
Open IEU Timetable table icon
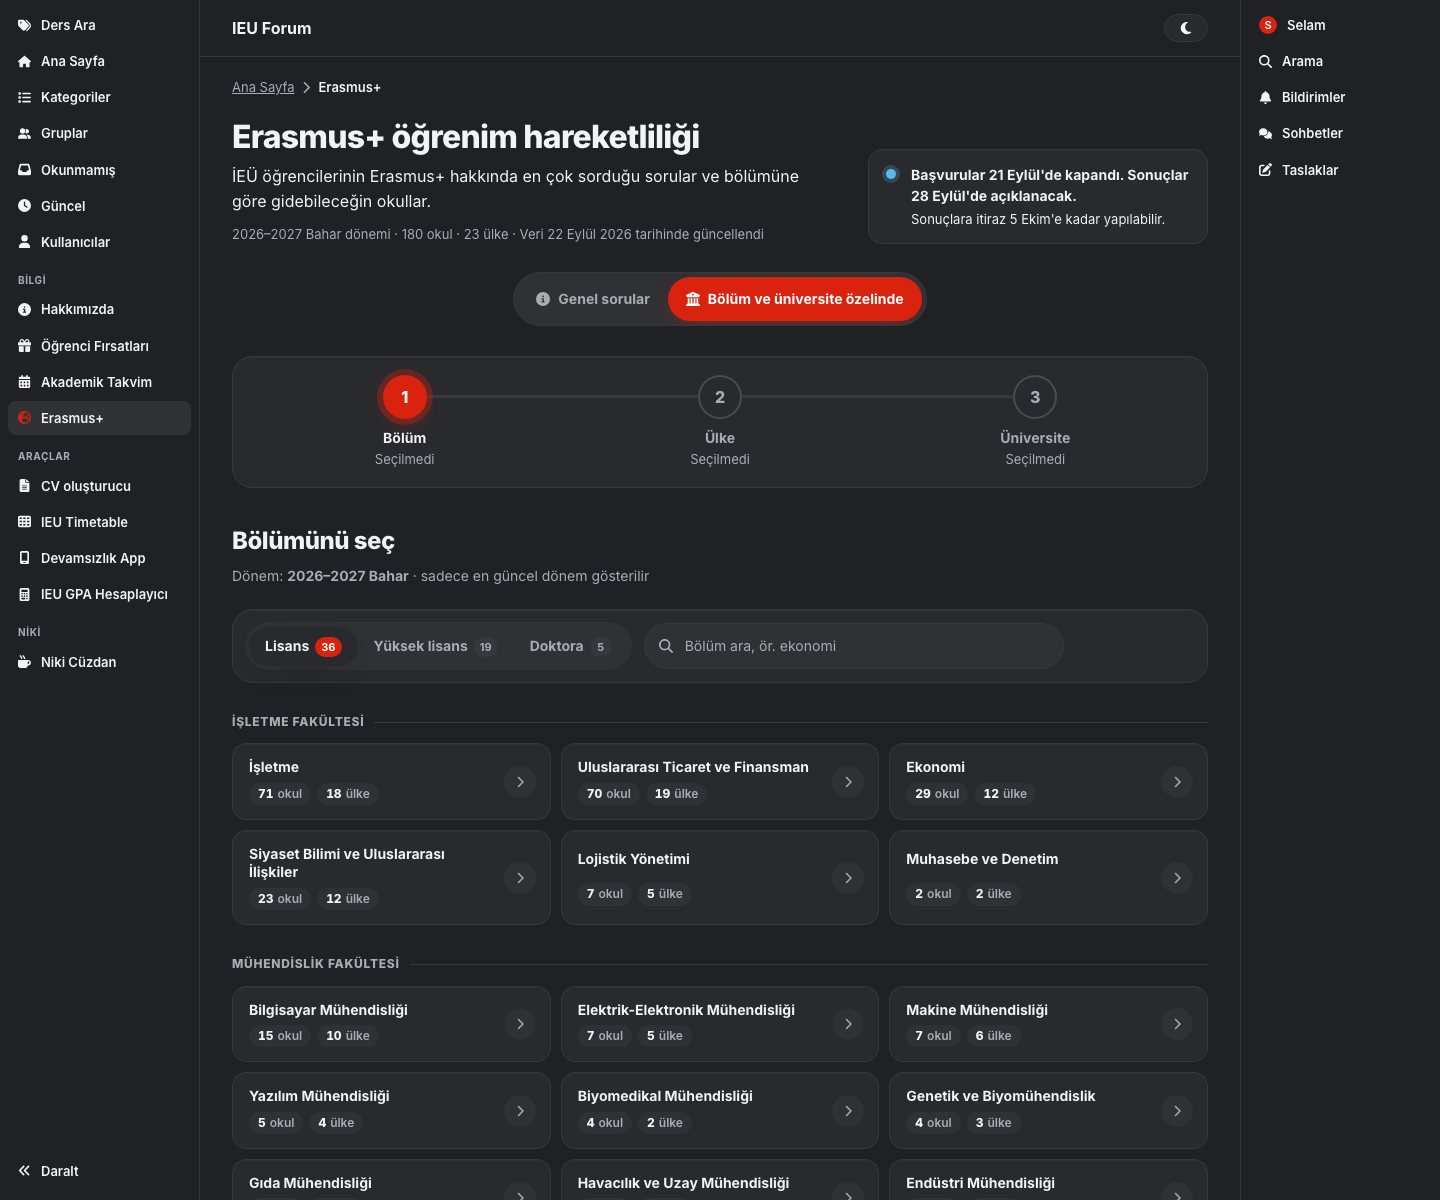coord(25,522)
